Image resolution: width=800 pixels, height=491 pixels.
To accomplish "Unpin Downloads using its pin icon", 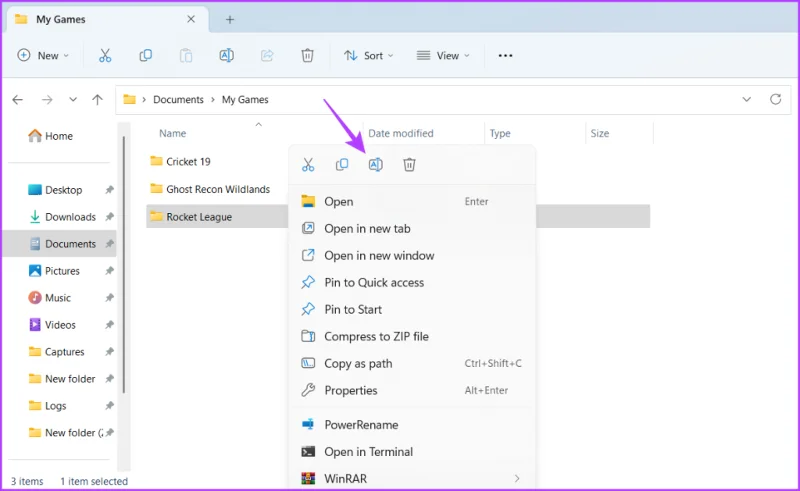I will 109,217.
